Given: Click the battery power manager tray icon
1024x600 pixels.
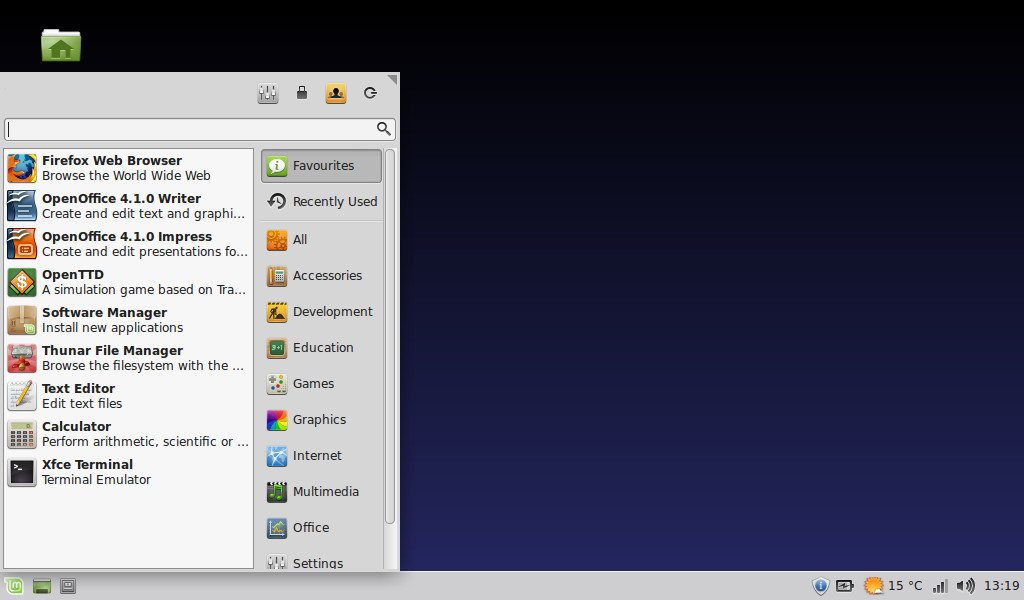Looking at the screenshot, I should click(845, 585).
